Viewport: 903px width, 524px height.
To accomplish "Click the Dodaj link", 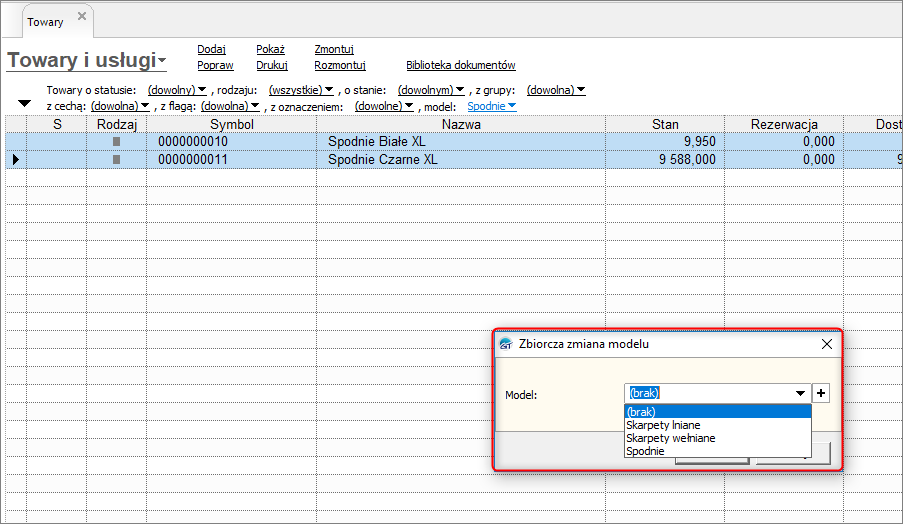I will coord(211,50).
